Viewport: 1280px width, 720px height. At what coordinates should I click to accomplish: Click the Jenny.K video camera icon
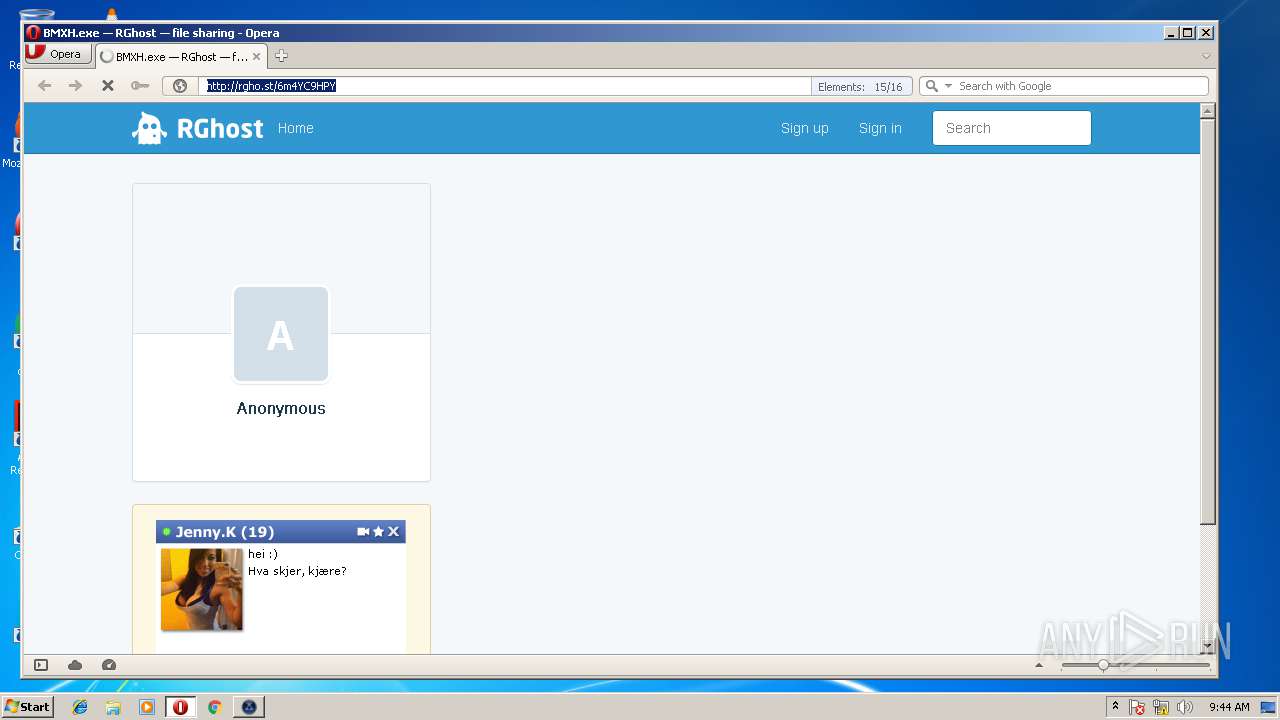[363, 532]
